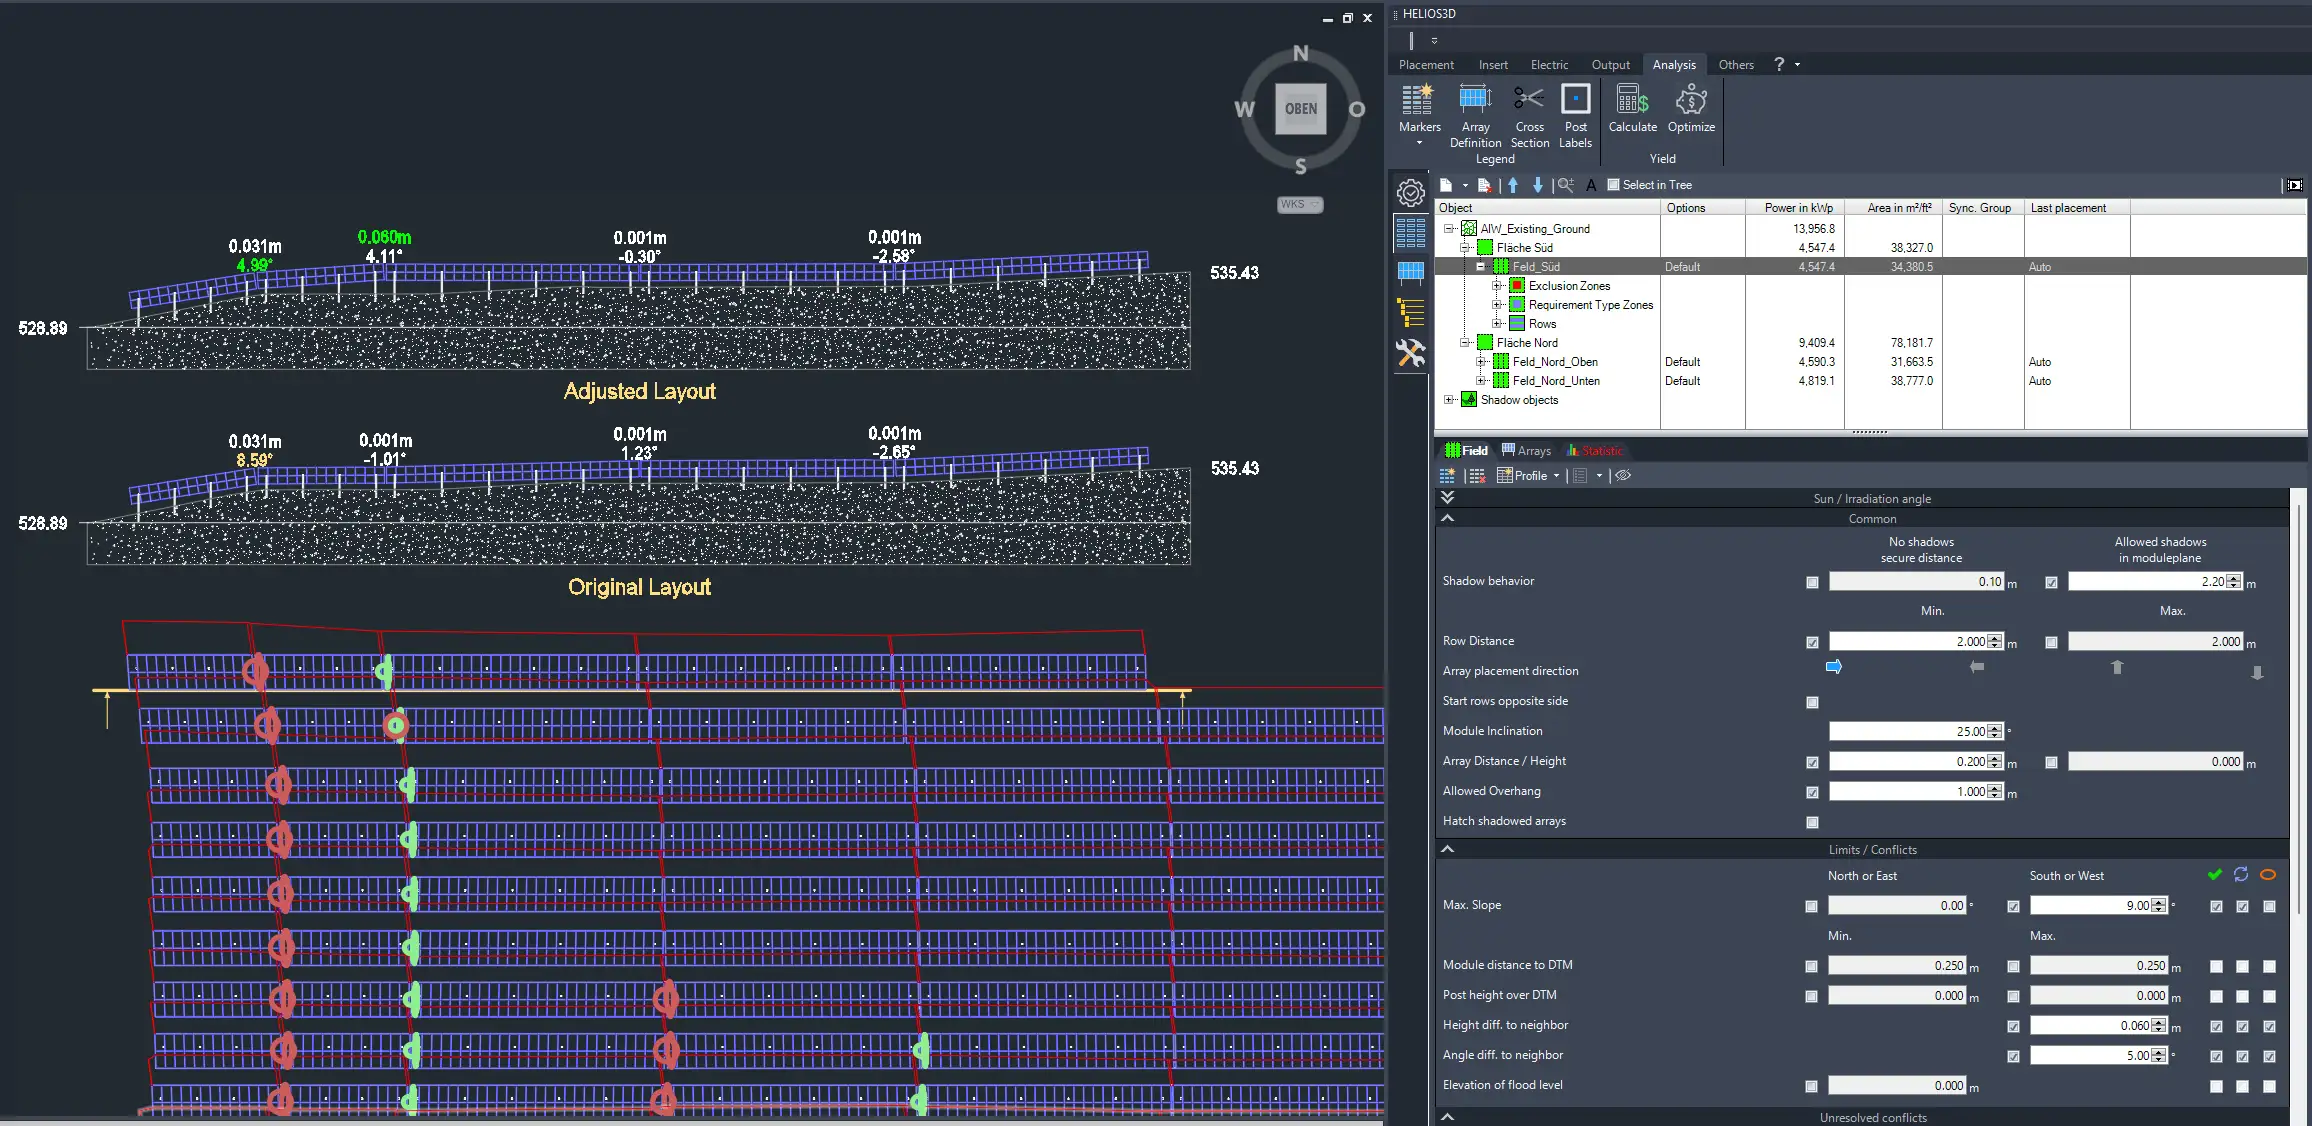The image size is (2312, 1126).
Task: Click the Module Inclination value field
Action: (1908, 732)
